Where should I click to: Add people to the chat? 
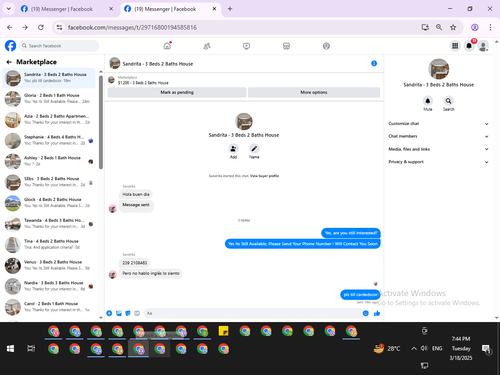tap(233, 149)
